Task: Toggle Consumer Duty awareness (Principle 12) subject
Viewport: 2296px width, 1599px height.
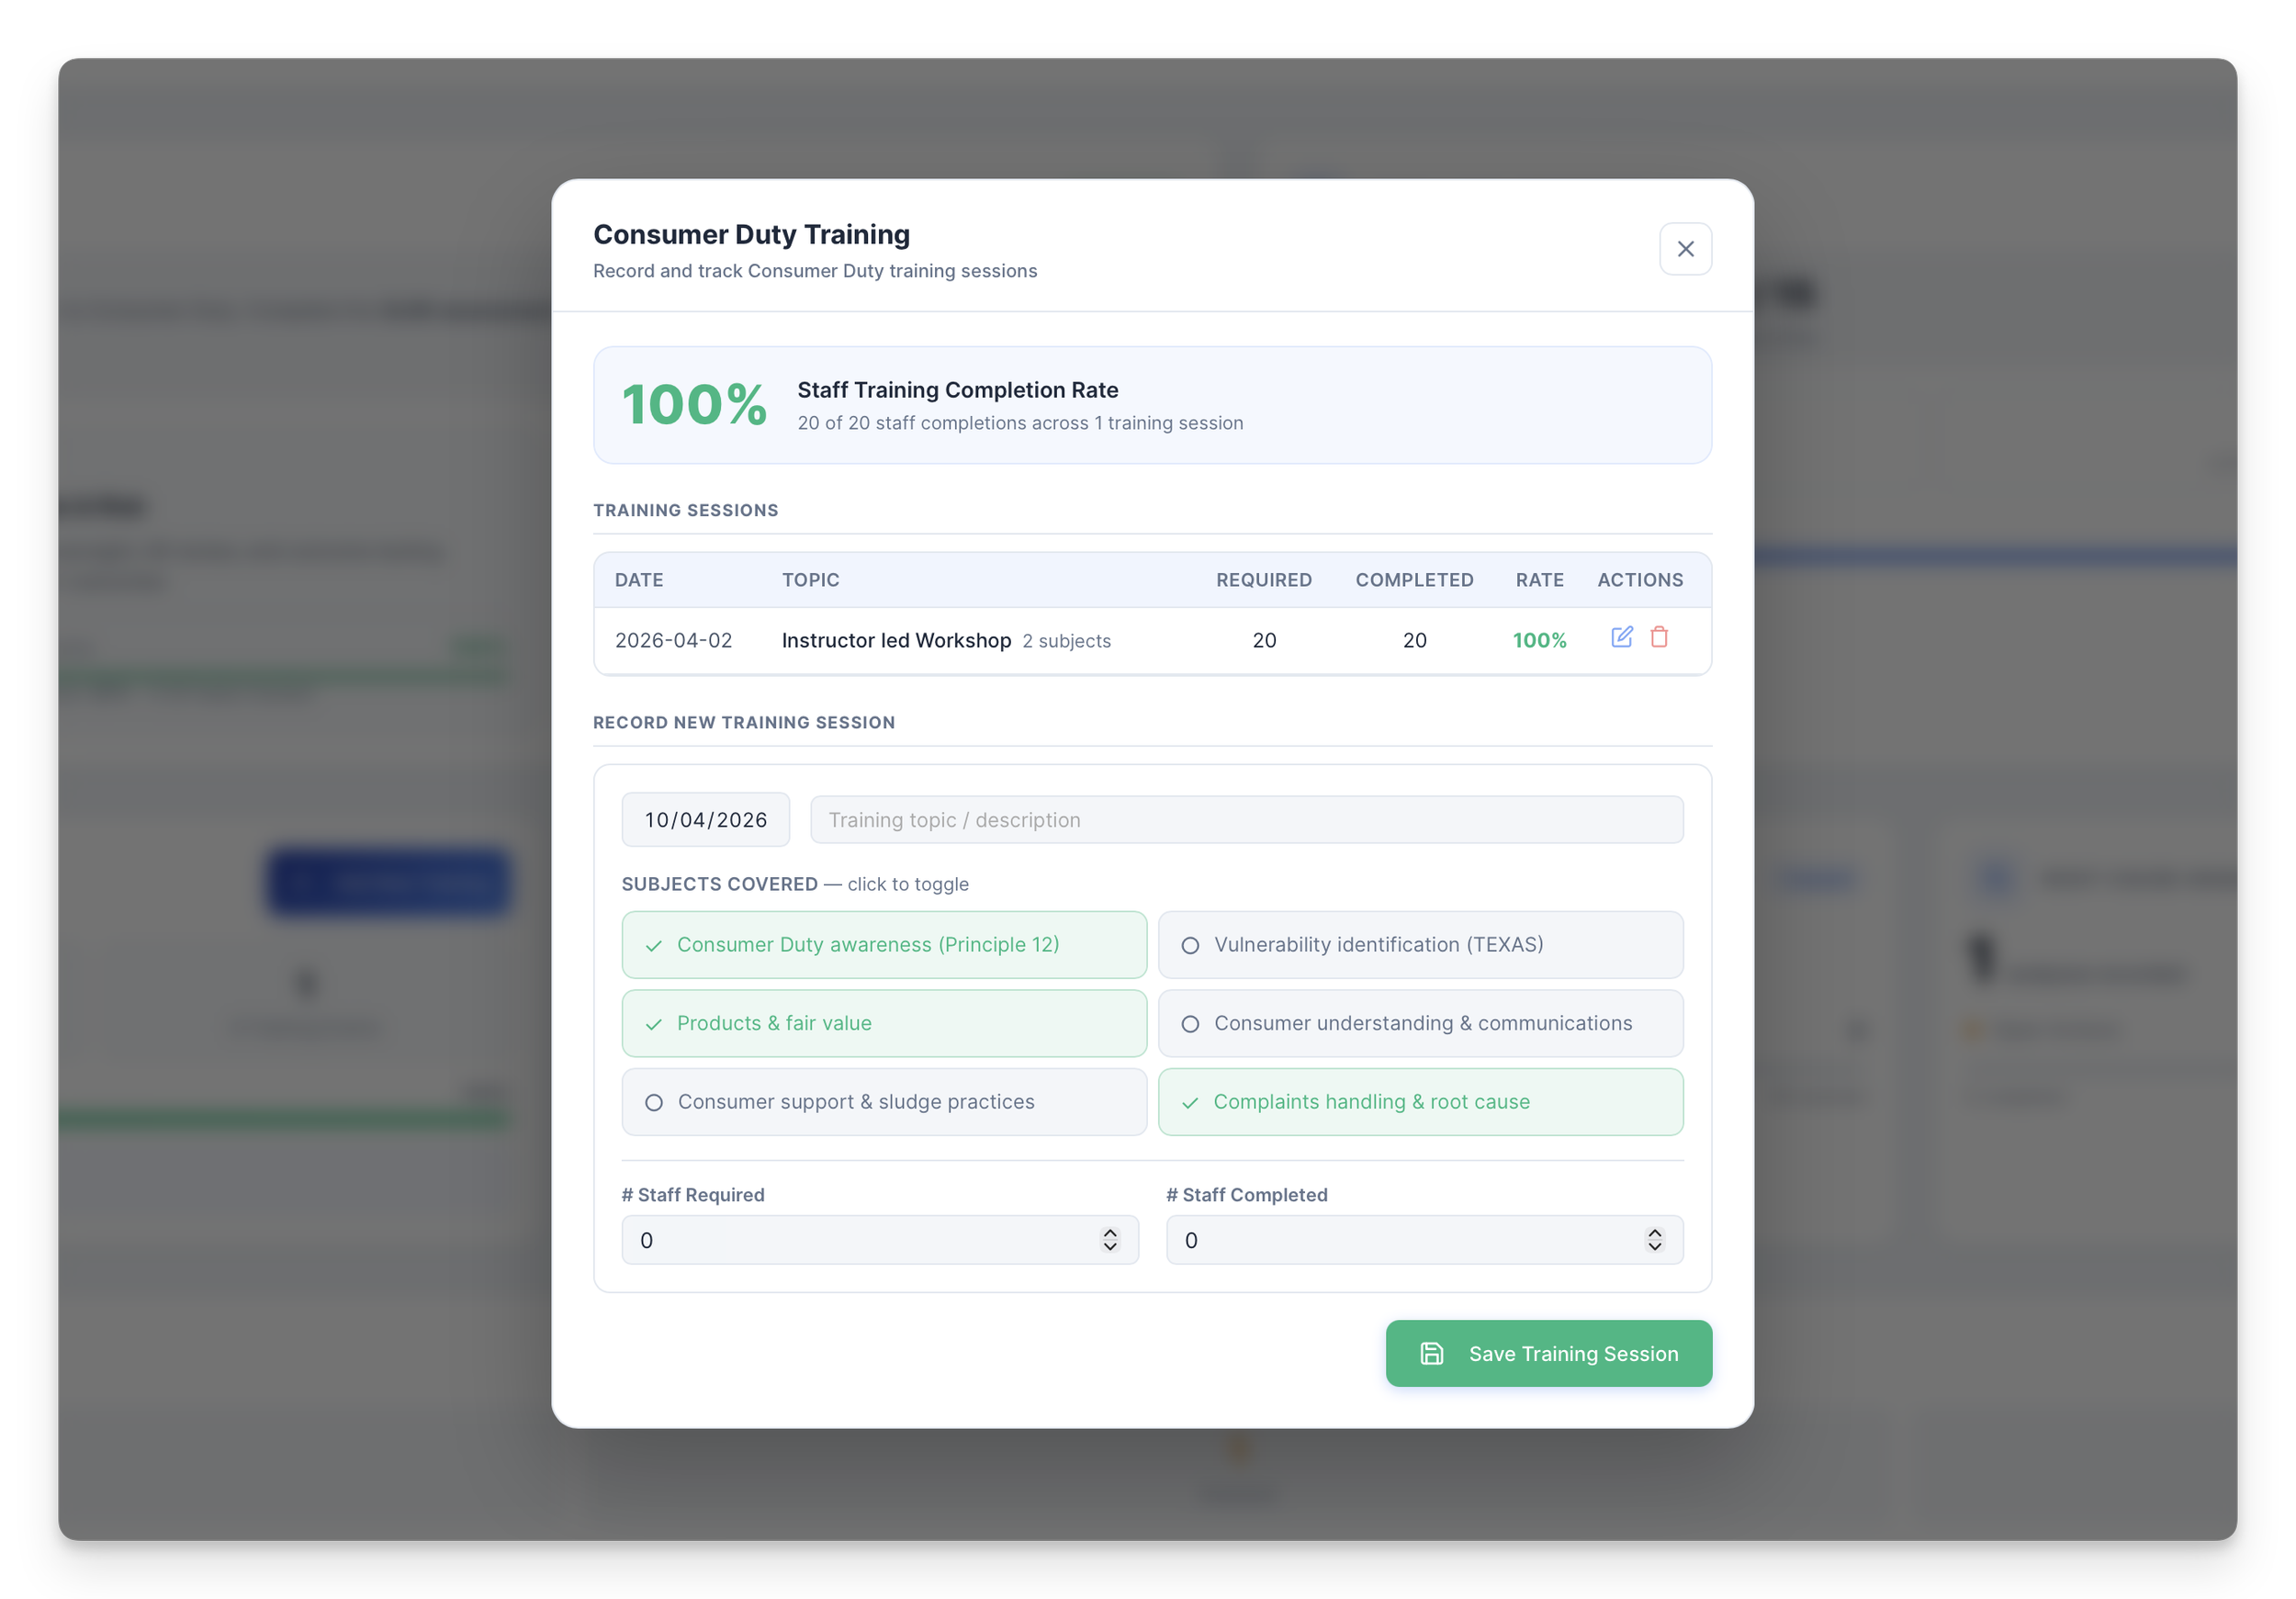Action: (x=883, y=944)
